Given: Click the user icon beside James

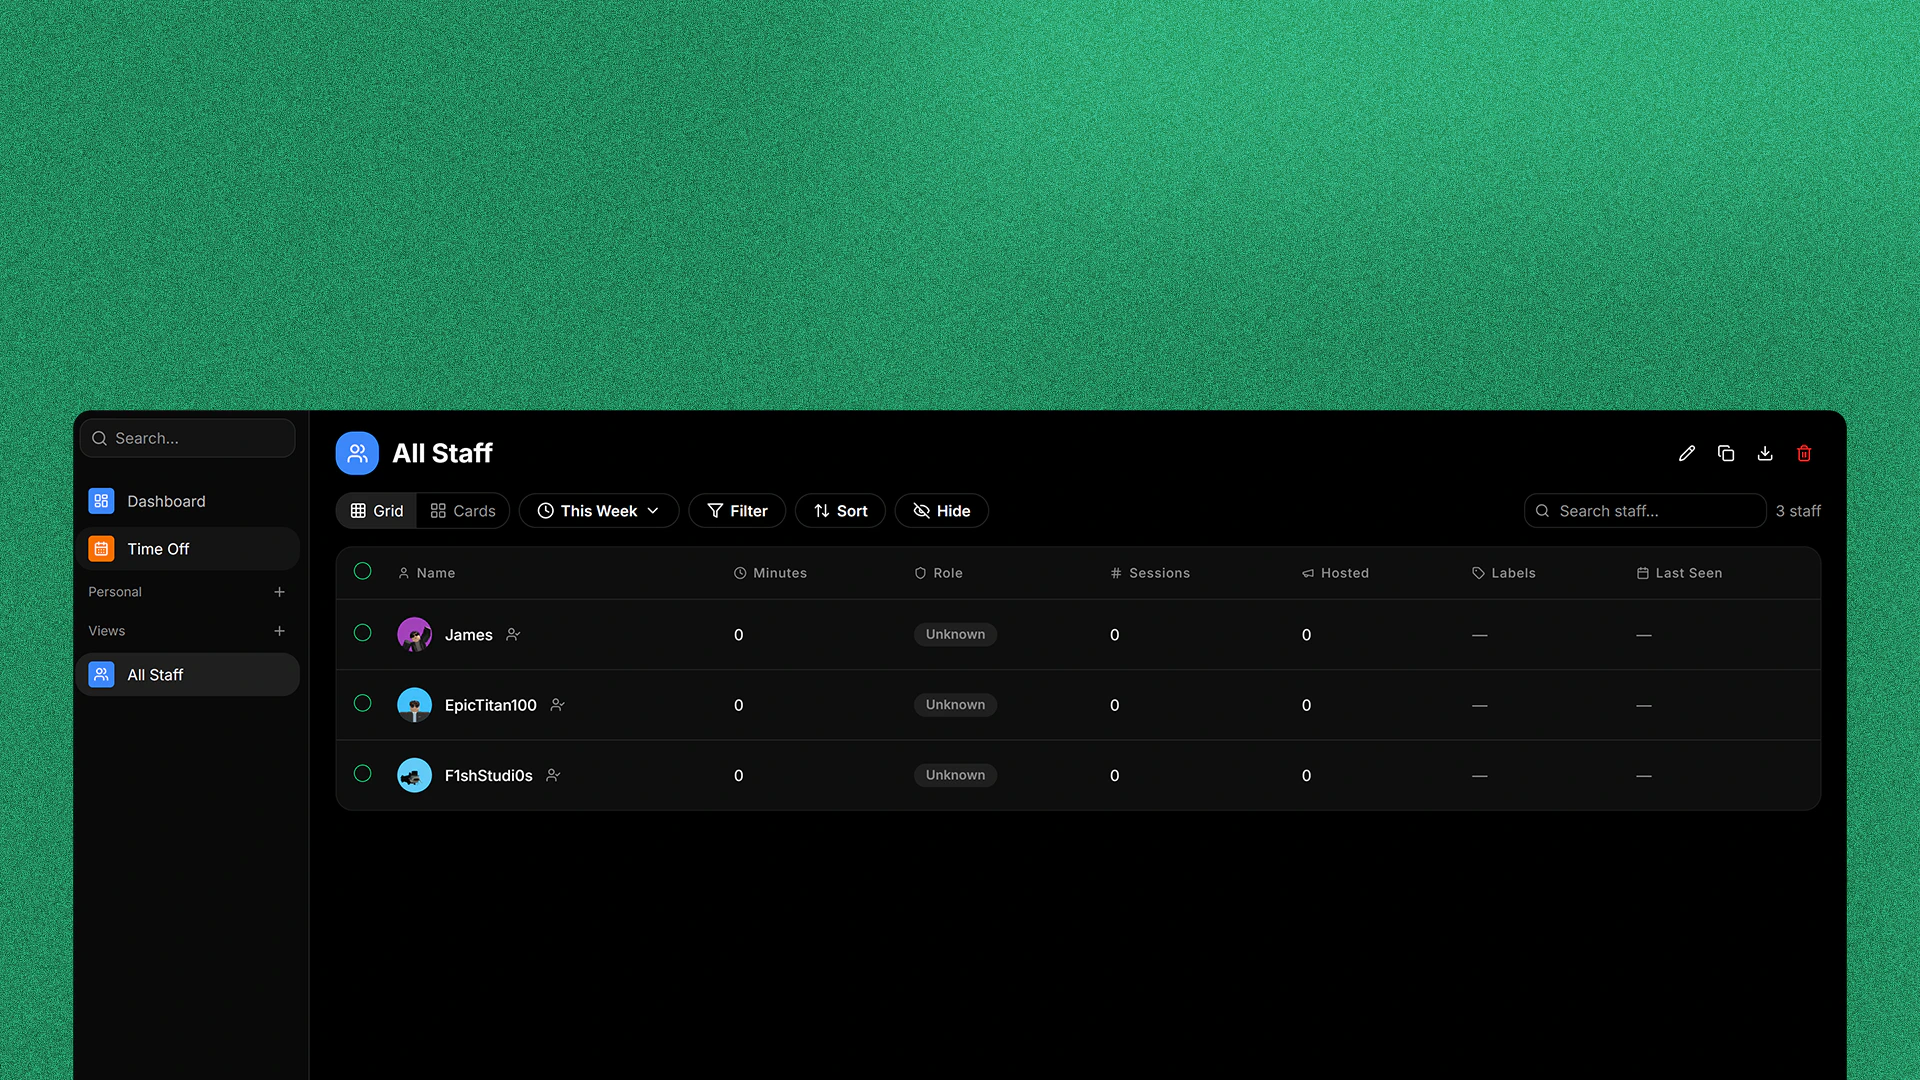Looking at the screenshot, I should tap(513, 634).
